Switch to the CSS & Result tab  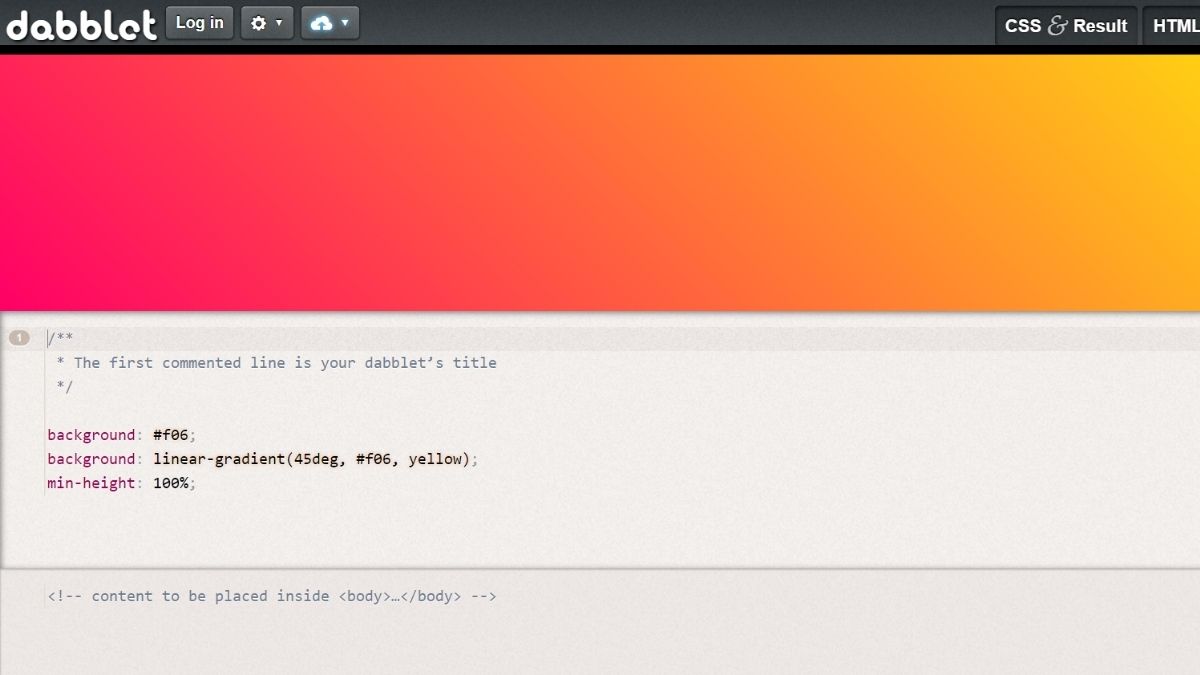(x=1065, y=26)
